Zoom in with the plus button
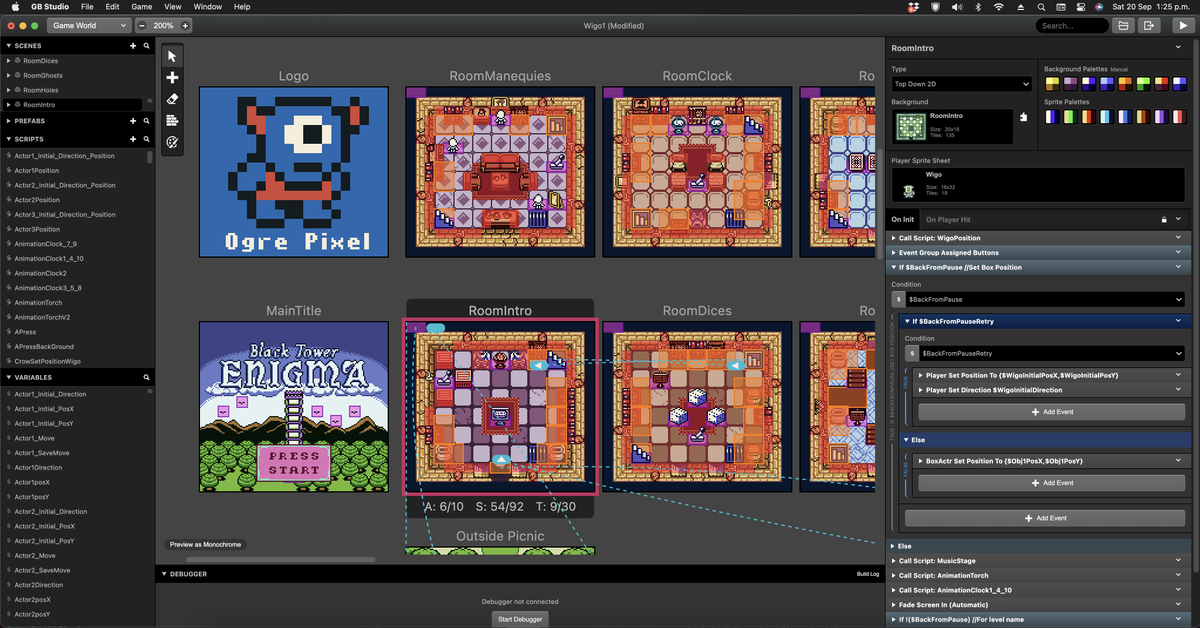This screenshot has height=628, width=1200. (x=185, y=25)
